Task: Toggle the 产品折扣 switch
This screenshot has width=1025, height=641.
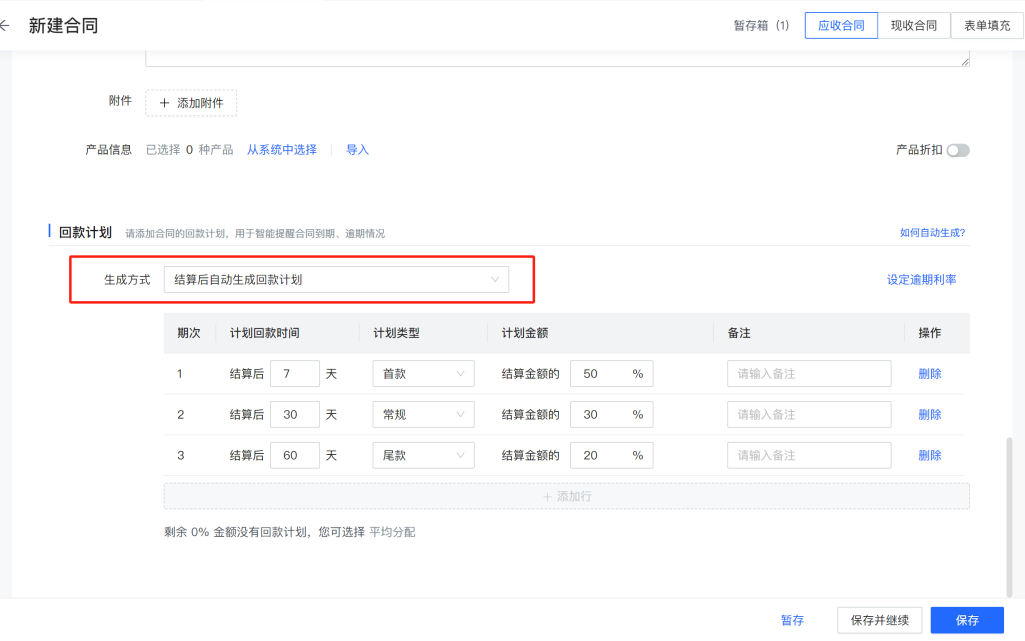Action: click(x=958, y=150)
